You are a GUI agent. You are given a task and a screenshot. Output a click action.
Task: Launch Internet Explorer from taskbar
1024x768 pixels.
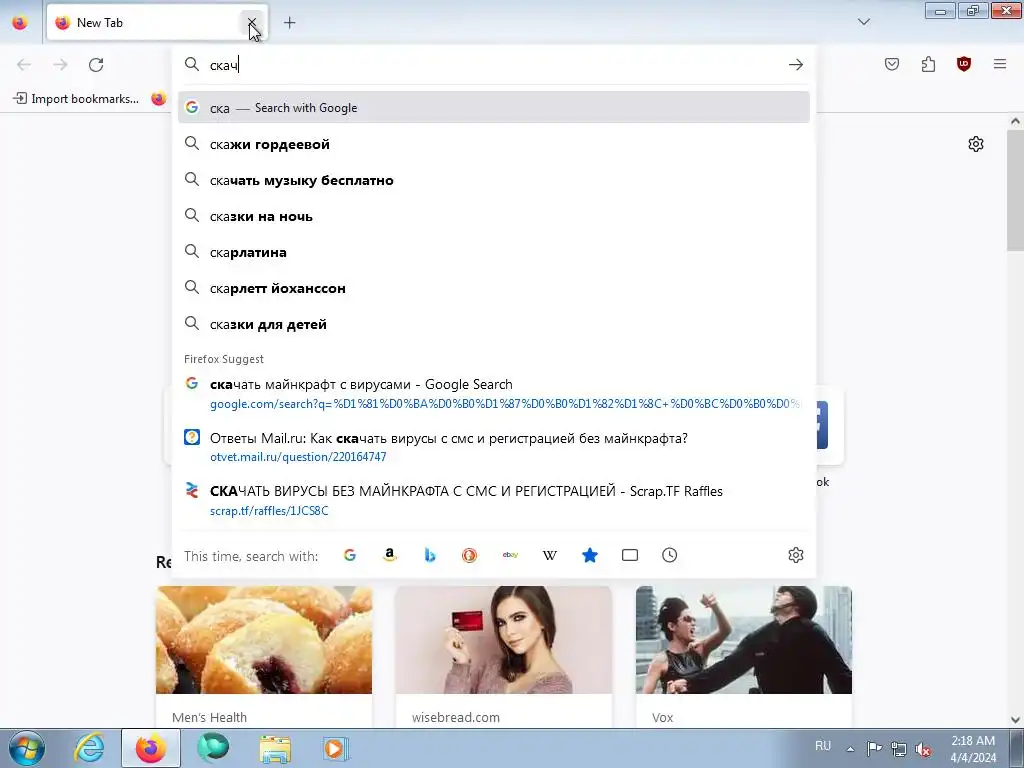(x=89, y=748)
